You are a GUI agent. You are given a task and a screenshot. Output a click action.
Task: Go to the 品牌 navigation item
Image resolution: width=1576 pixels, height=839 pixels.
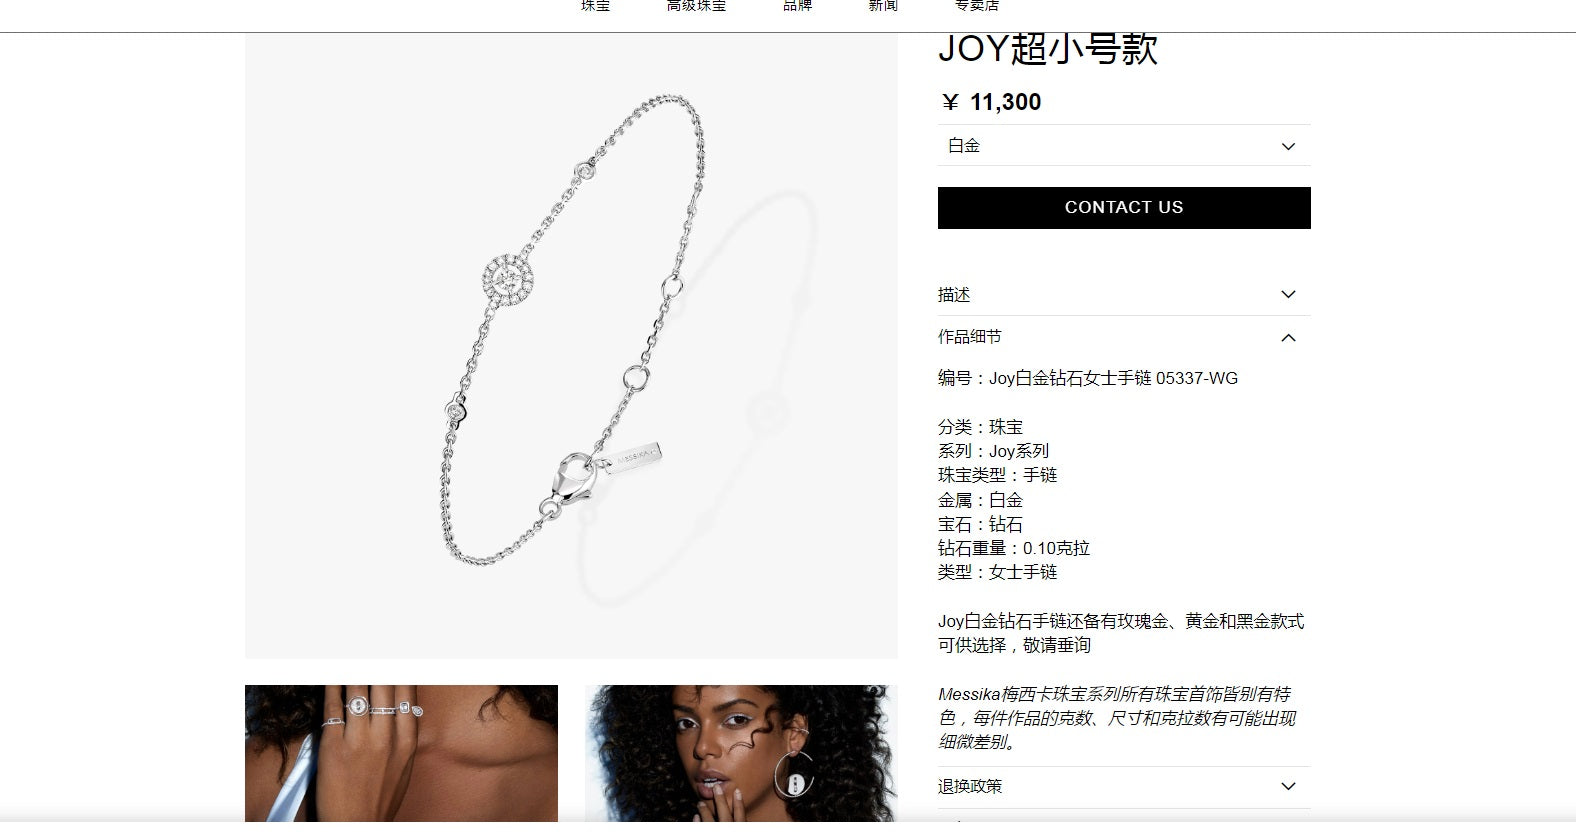(797, 6)
